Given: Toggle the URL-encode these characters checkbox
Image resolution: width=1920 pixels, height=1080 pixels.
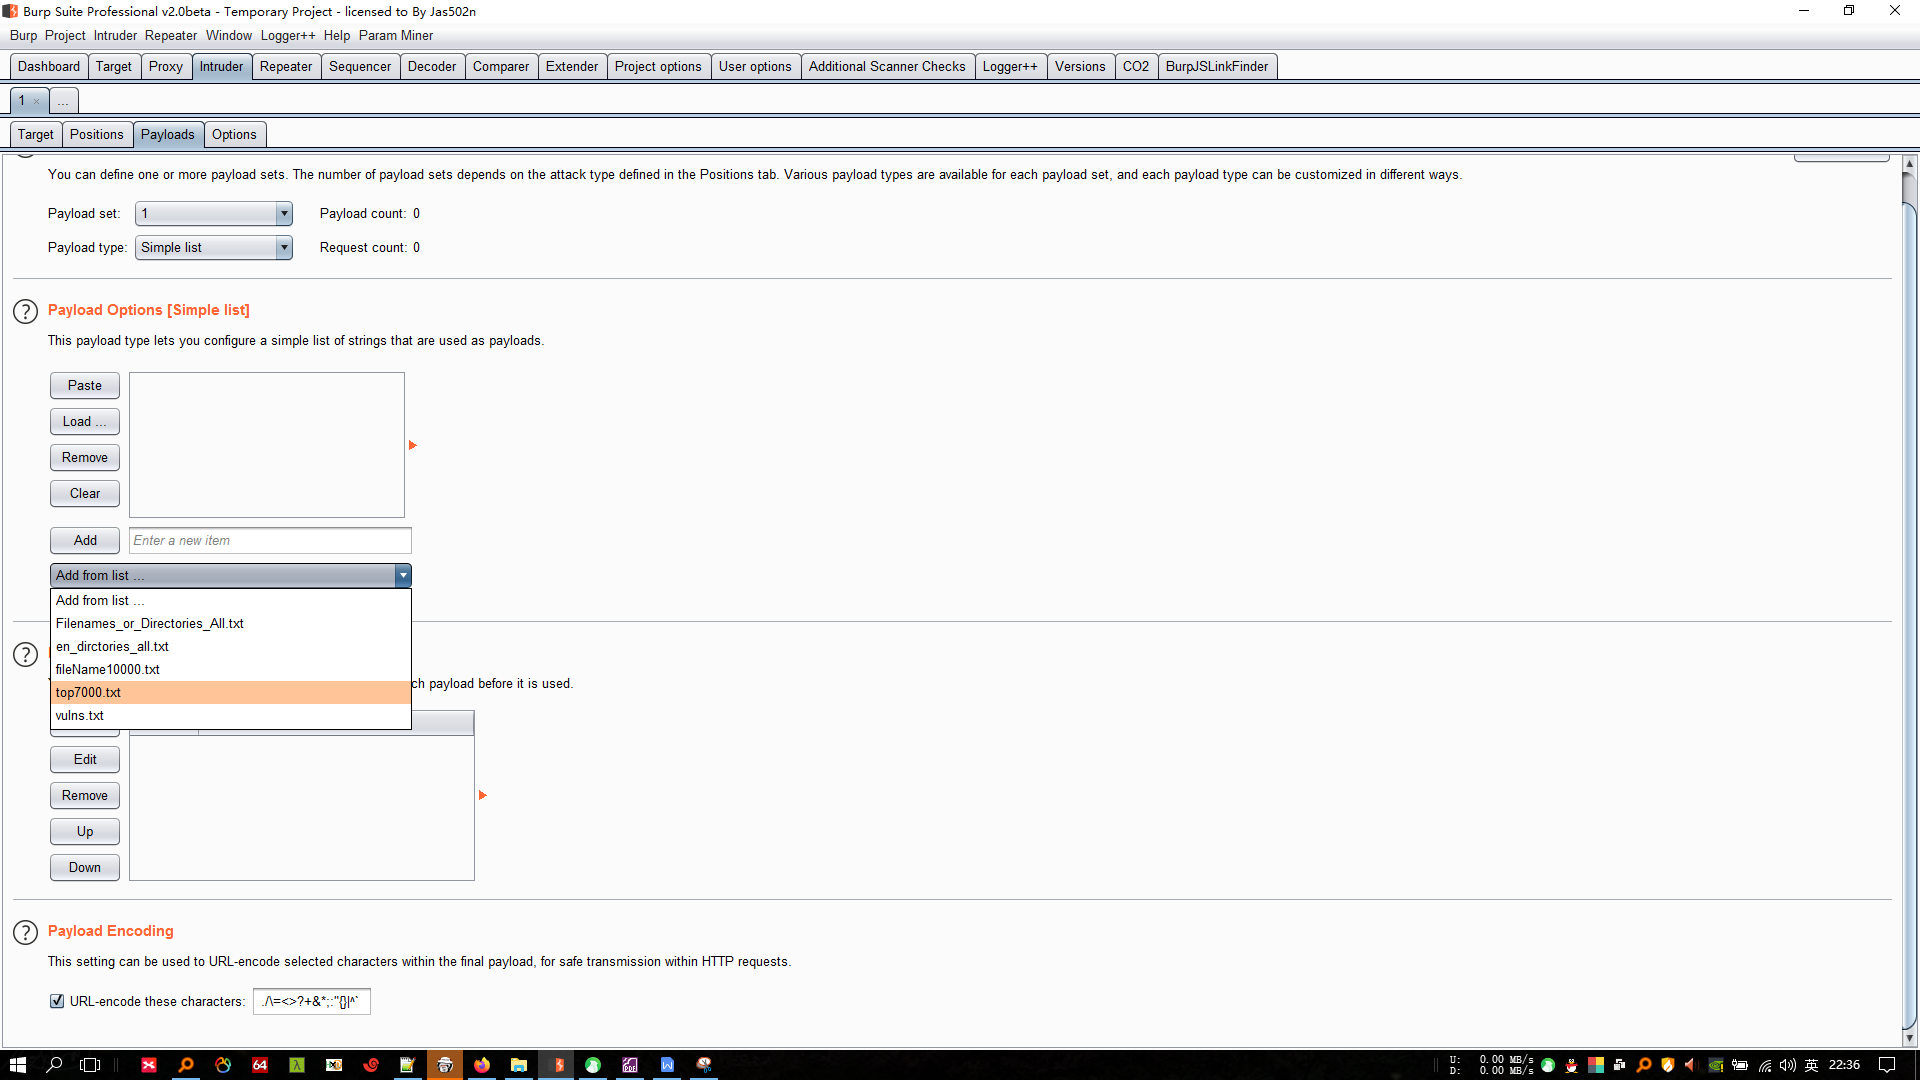Looking at the screenshot, I should (57, 1001).
